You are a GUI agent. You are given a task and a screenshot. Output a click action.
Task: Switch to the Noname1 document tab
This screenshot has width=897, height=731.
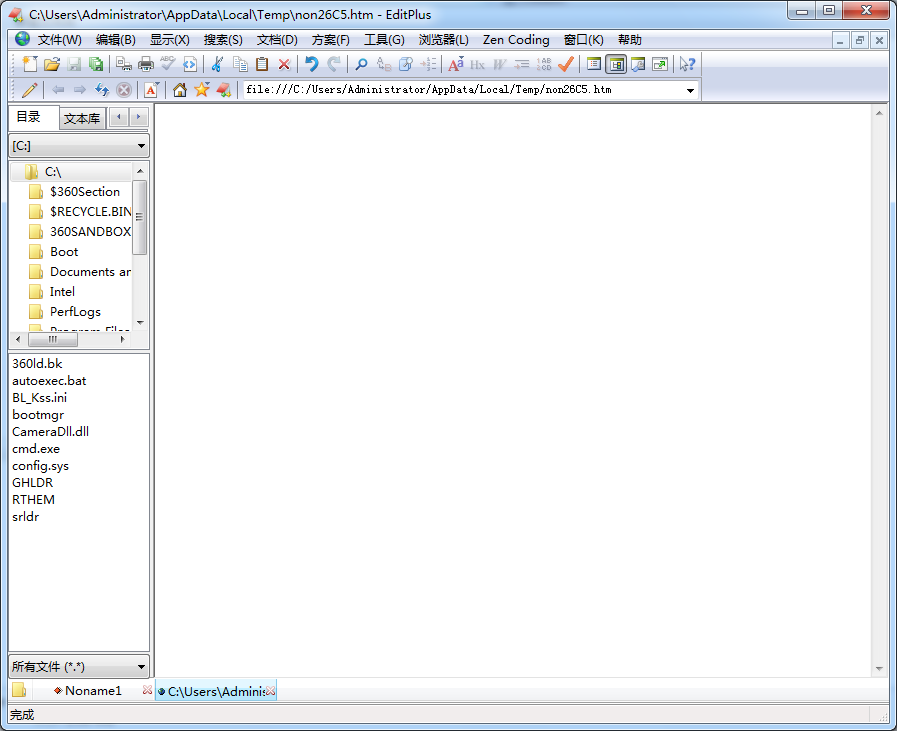coord(93,691)
